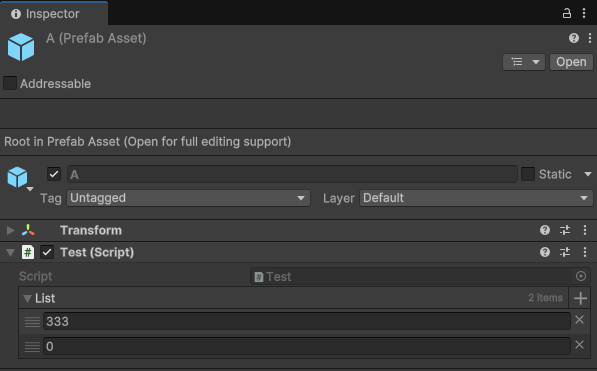The image size is (597, 371).
Task: Open the Layer dropdown showing Default
Action: pyautogui.click(x=476, y=198)
